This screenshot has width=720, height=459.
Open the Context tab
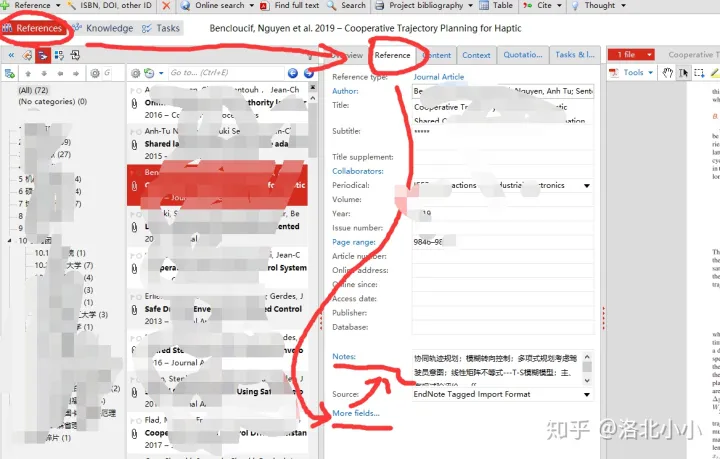click(476, 55)
